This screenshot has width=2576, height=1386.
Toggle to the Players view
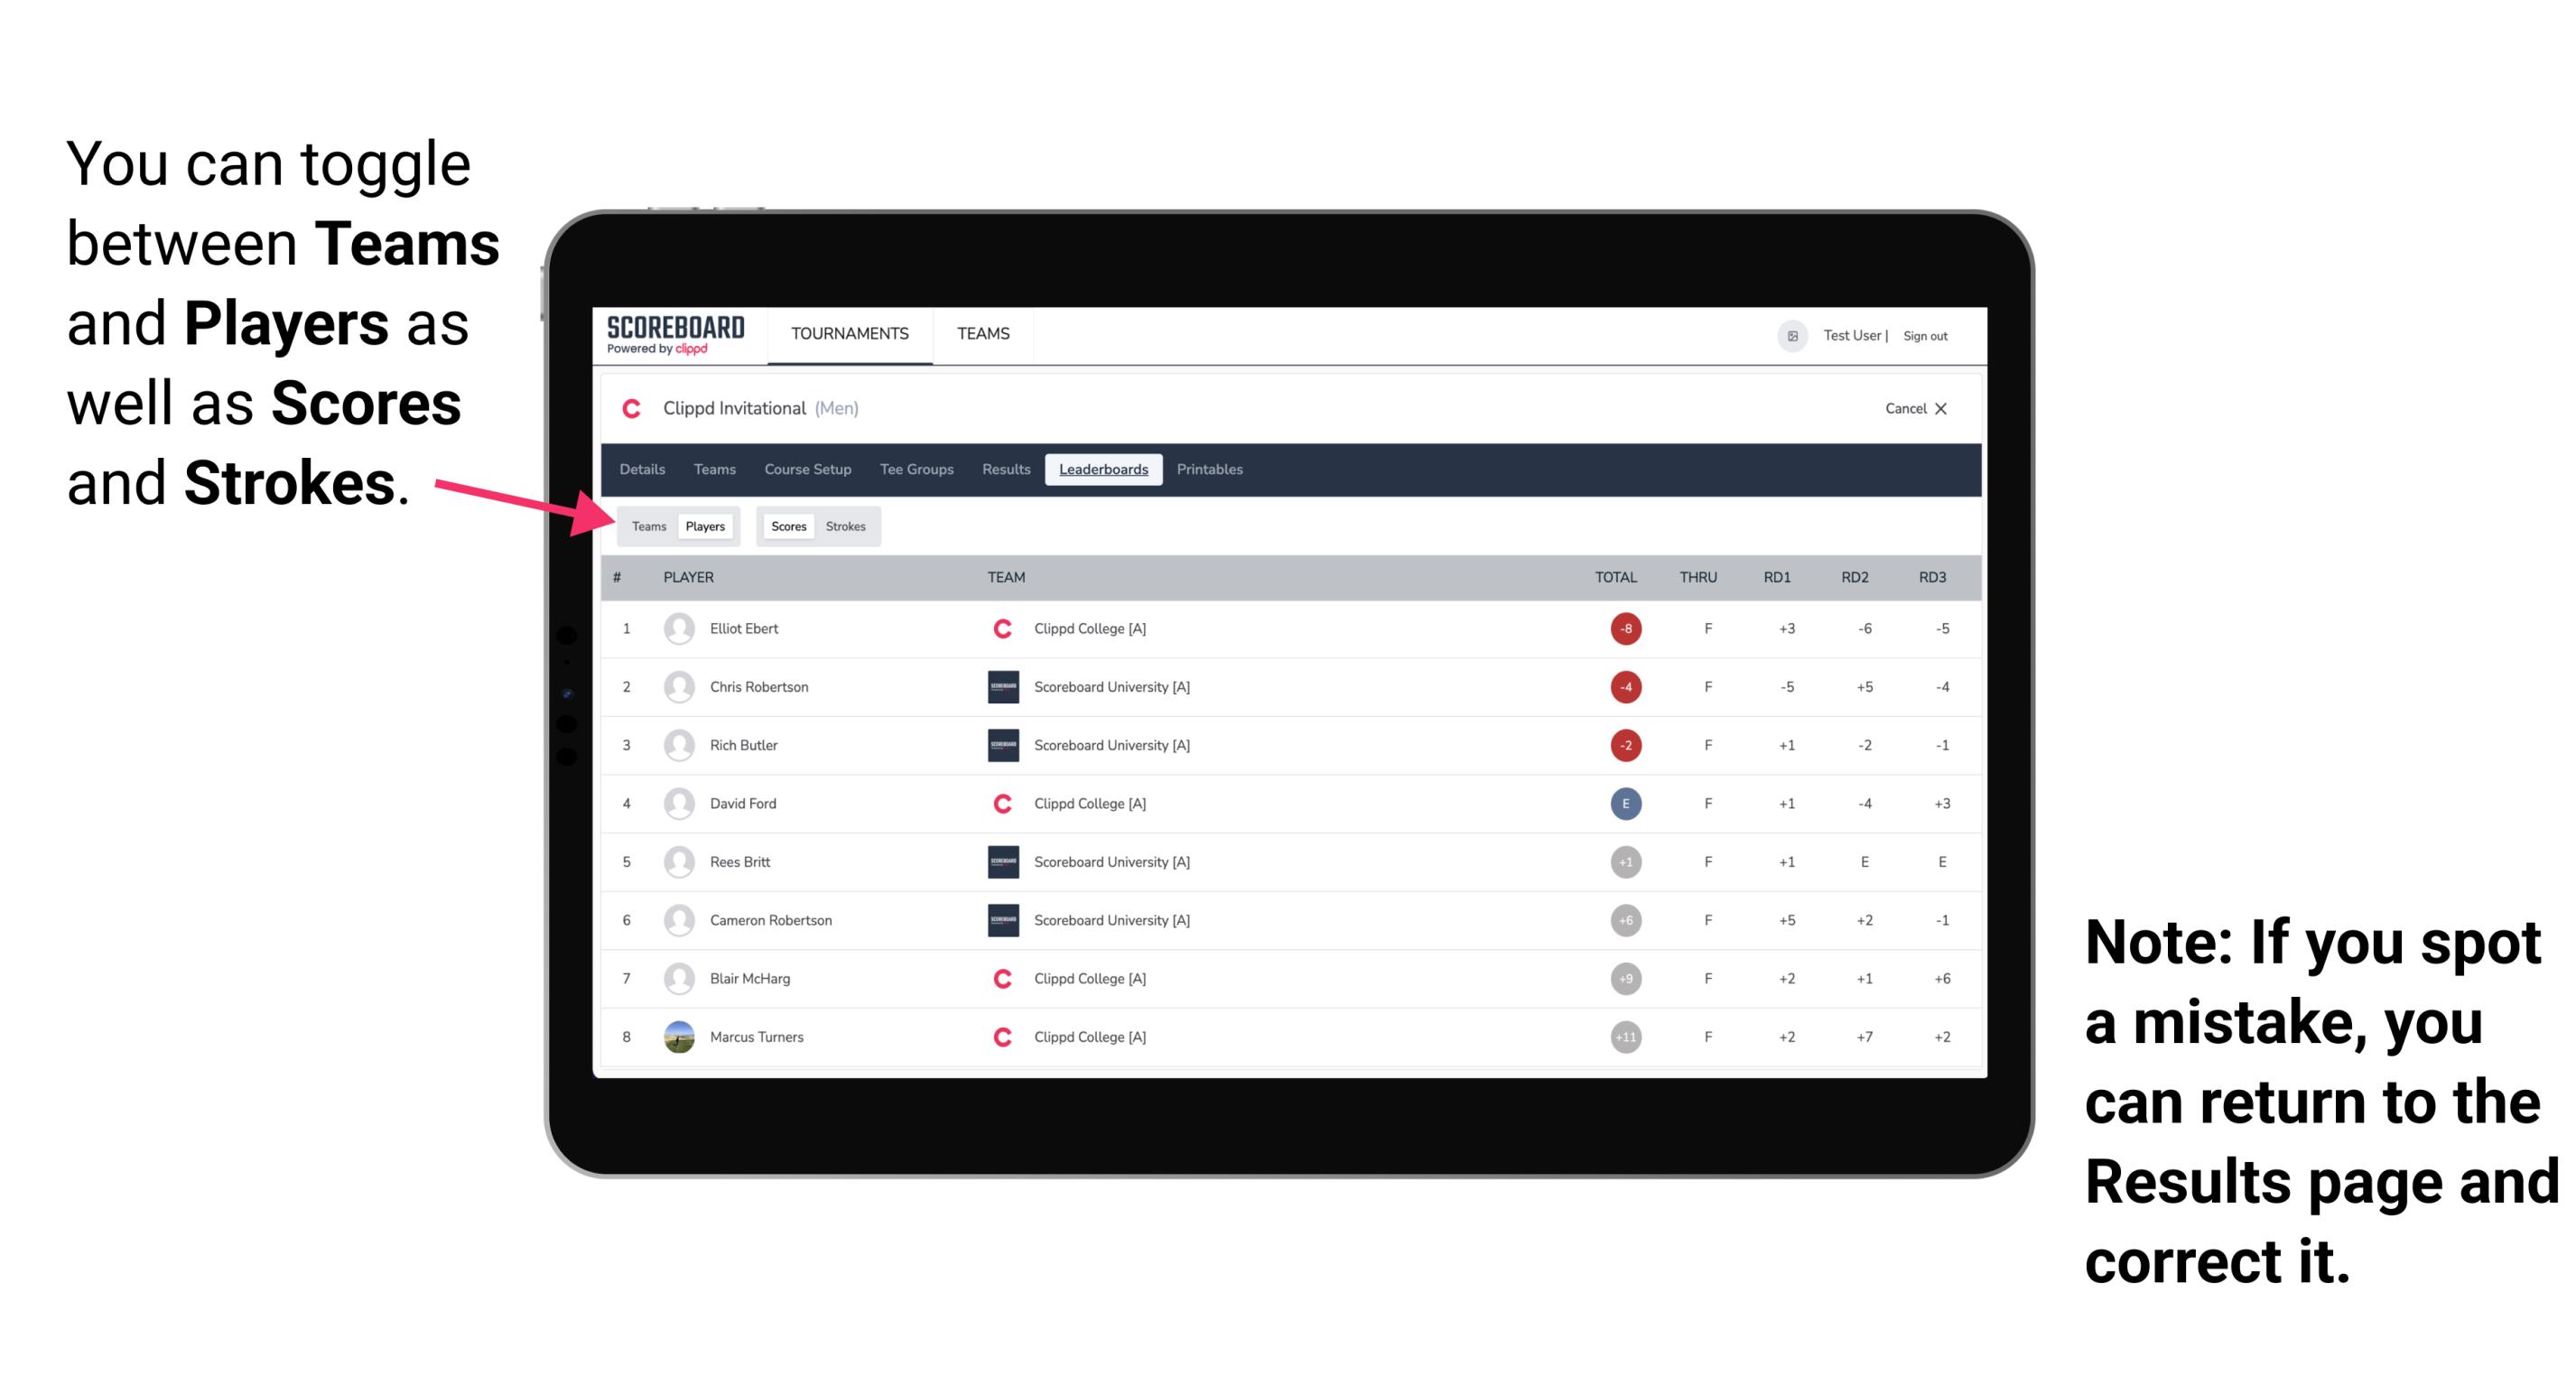(x=706, y=526)
